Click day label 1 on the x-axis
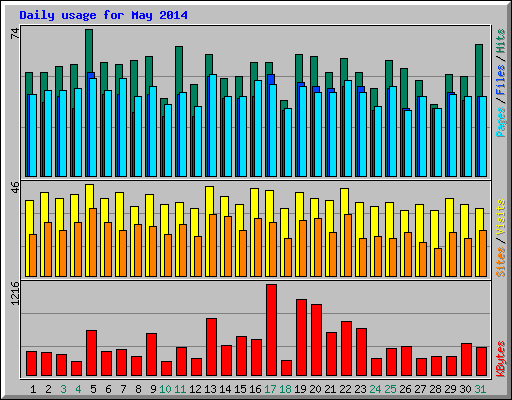This screenshot has height=400, width=512. [x=33, y=389]
